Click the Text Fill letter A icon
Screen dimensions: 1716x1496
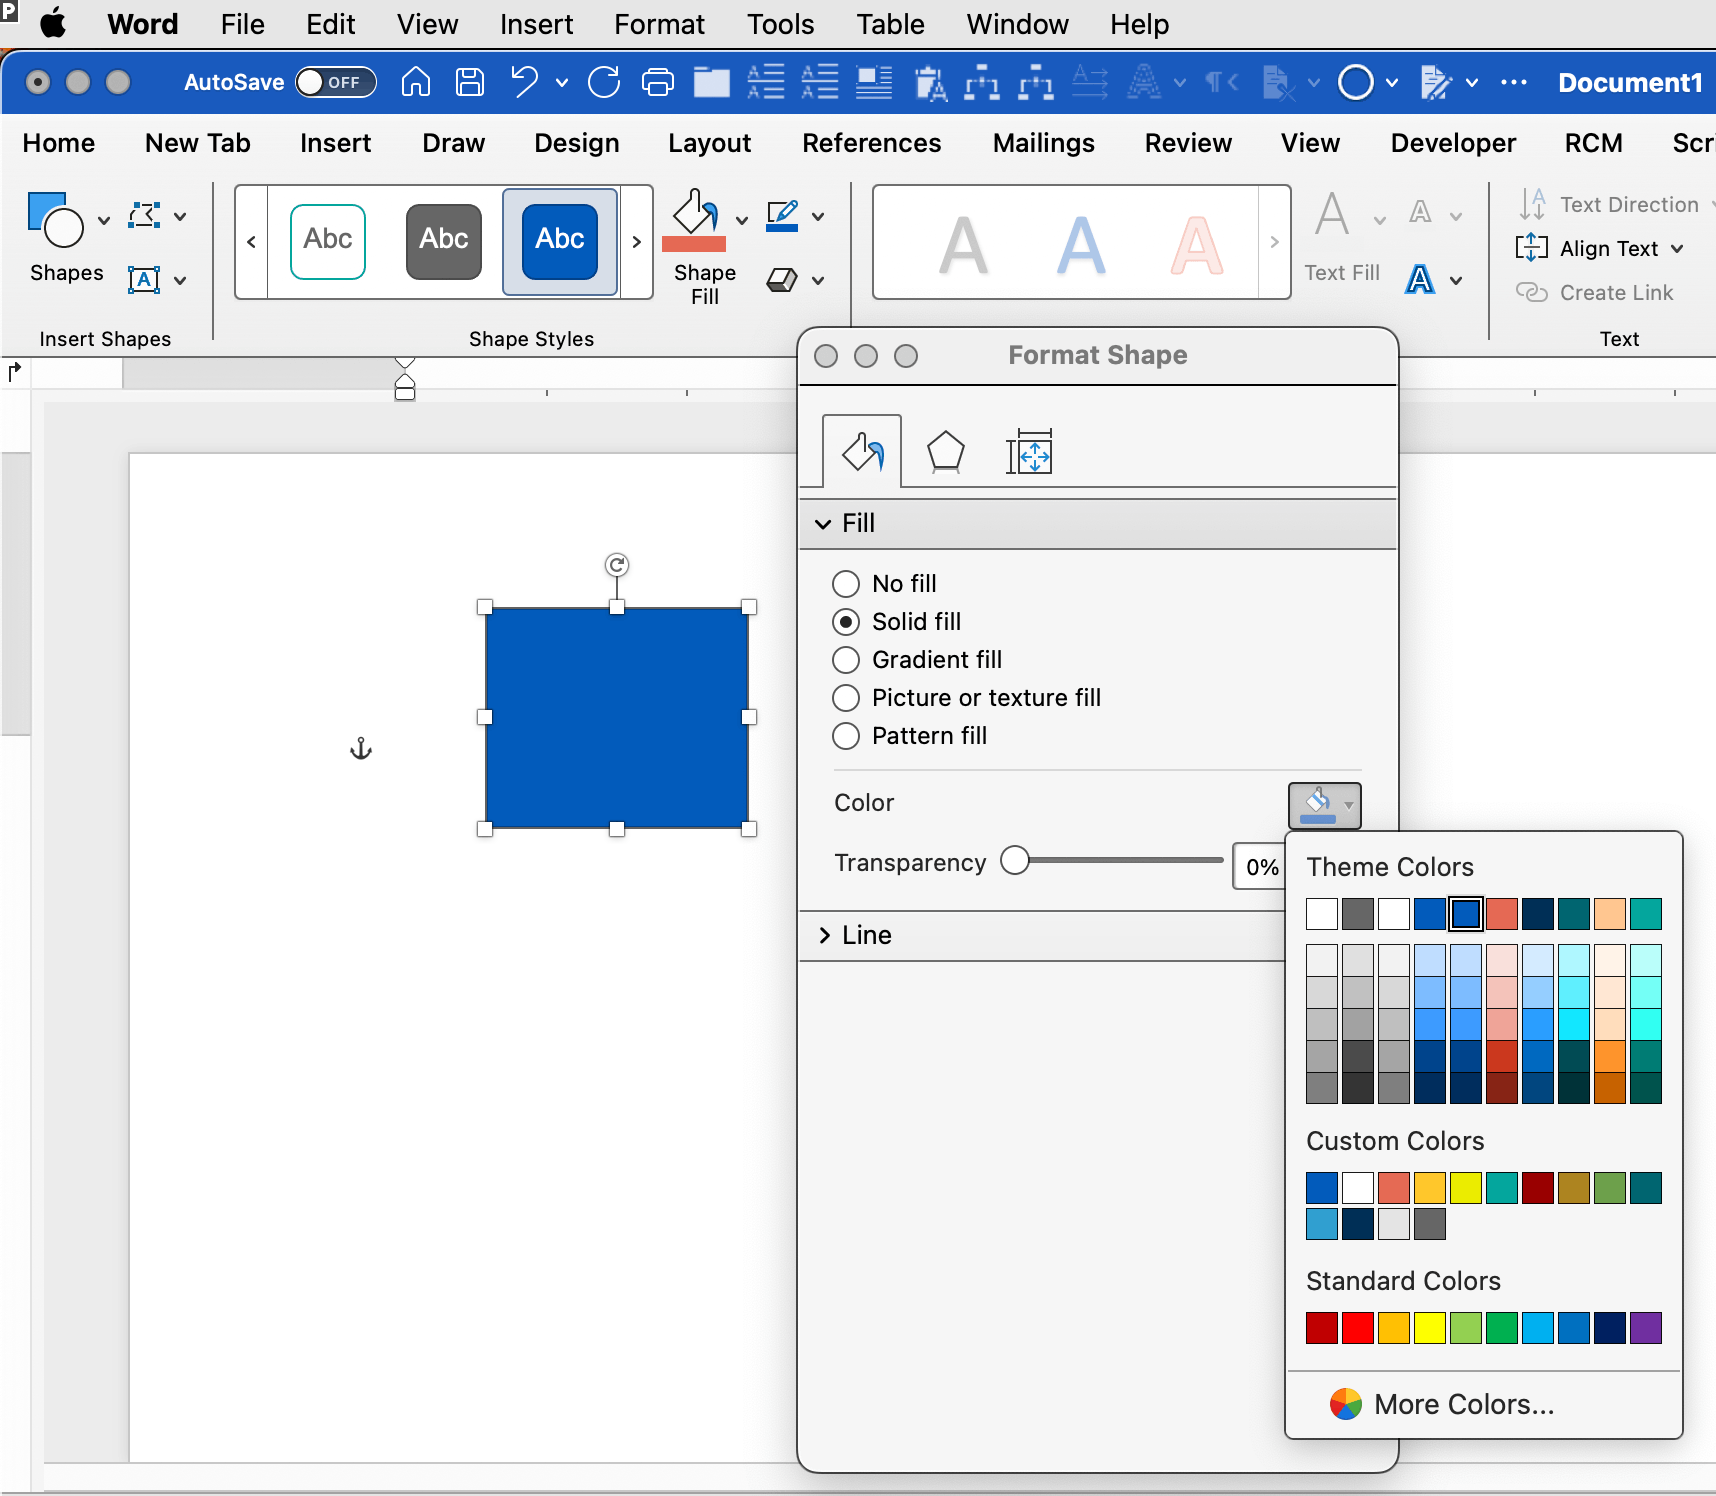1333,214
